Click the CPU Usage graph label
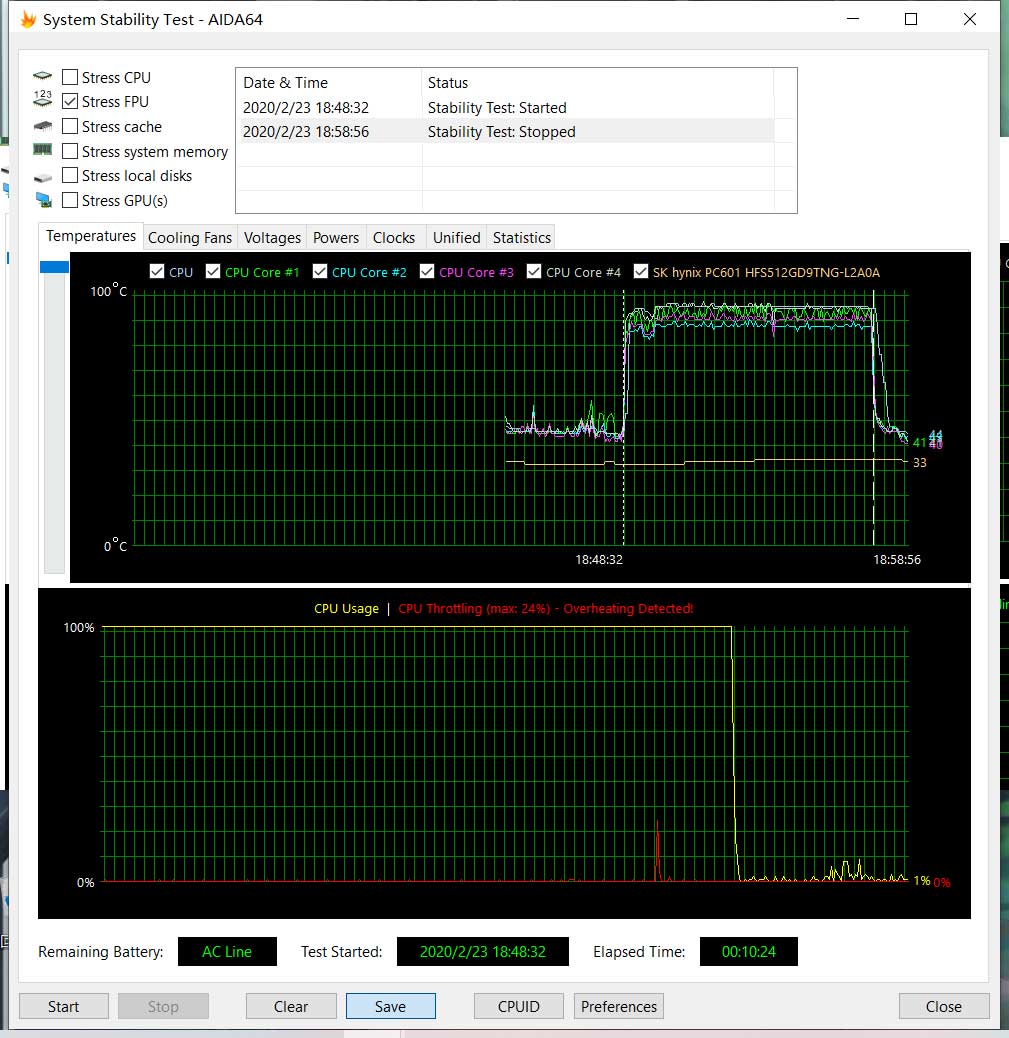 coord(346,608)
